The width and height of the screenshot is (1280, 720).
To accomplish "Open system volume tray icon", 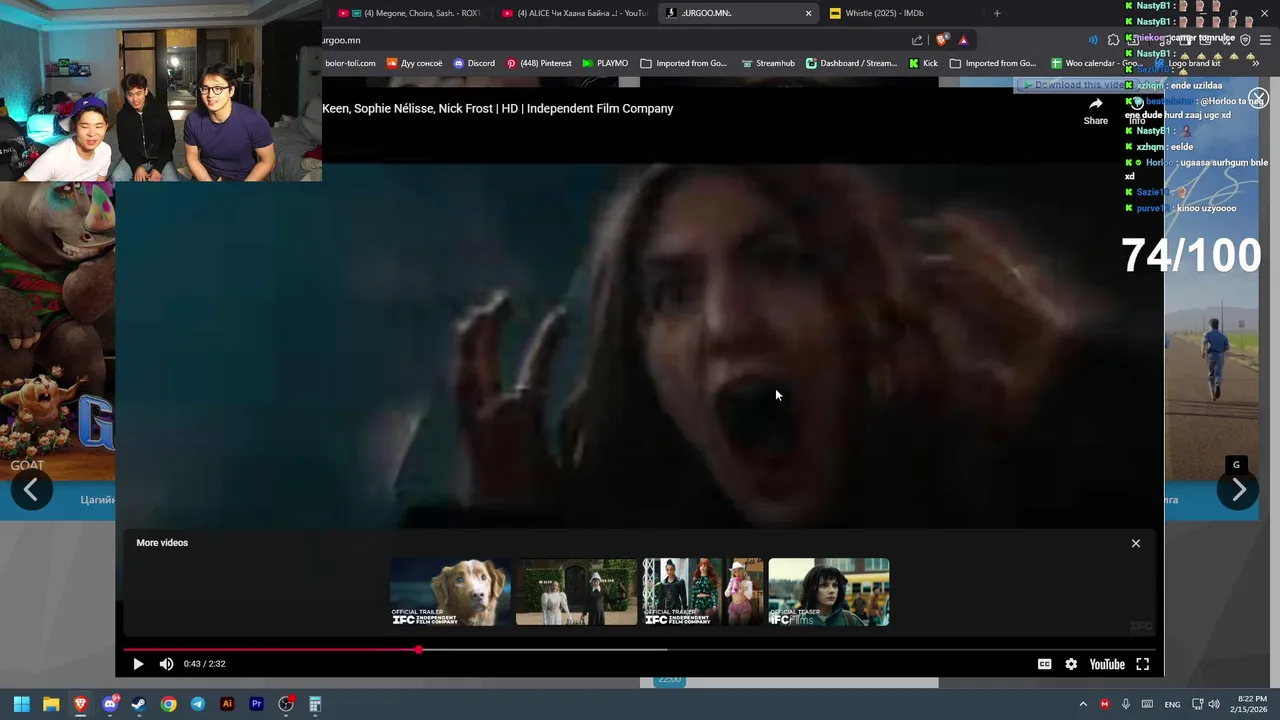I will pyautogui.click(x=1214, y=704).
